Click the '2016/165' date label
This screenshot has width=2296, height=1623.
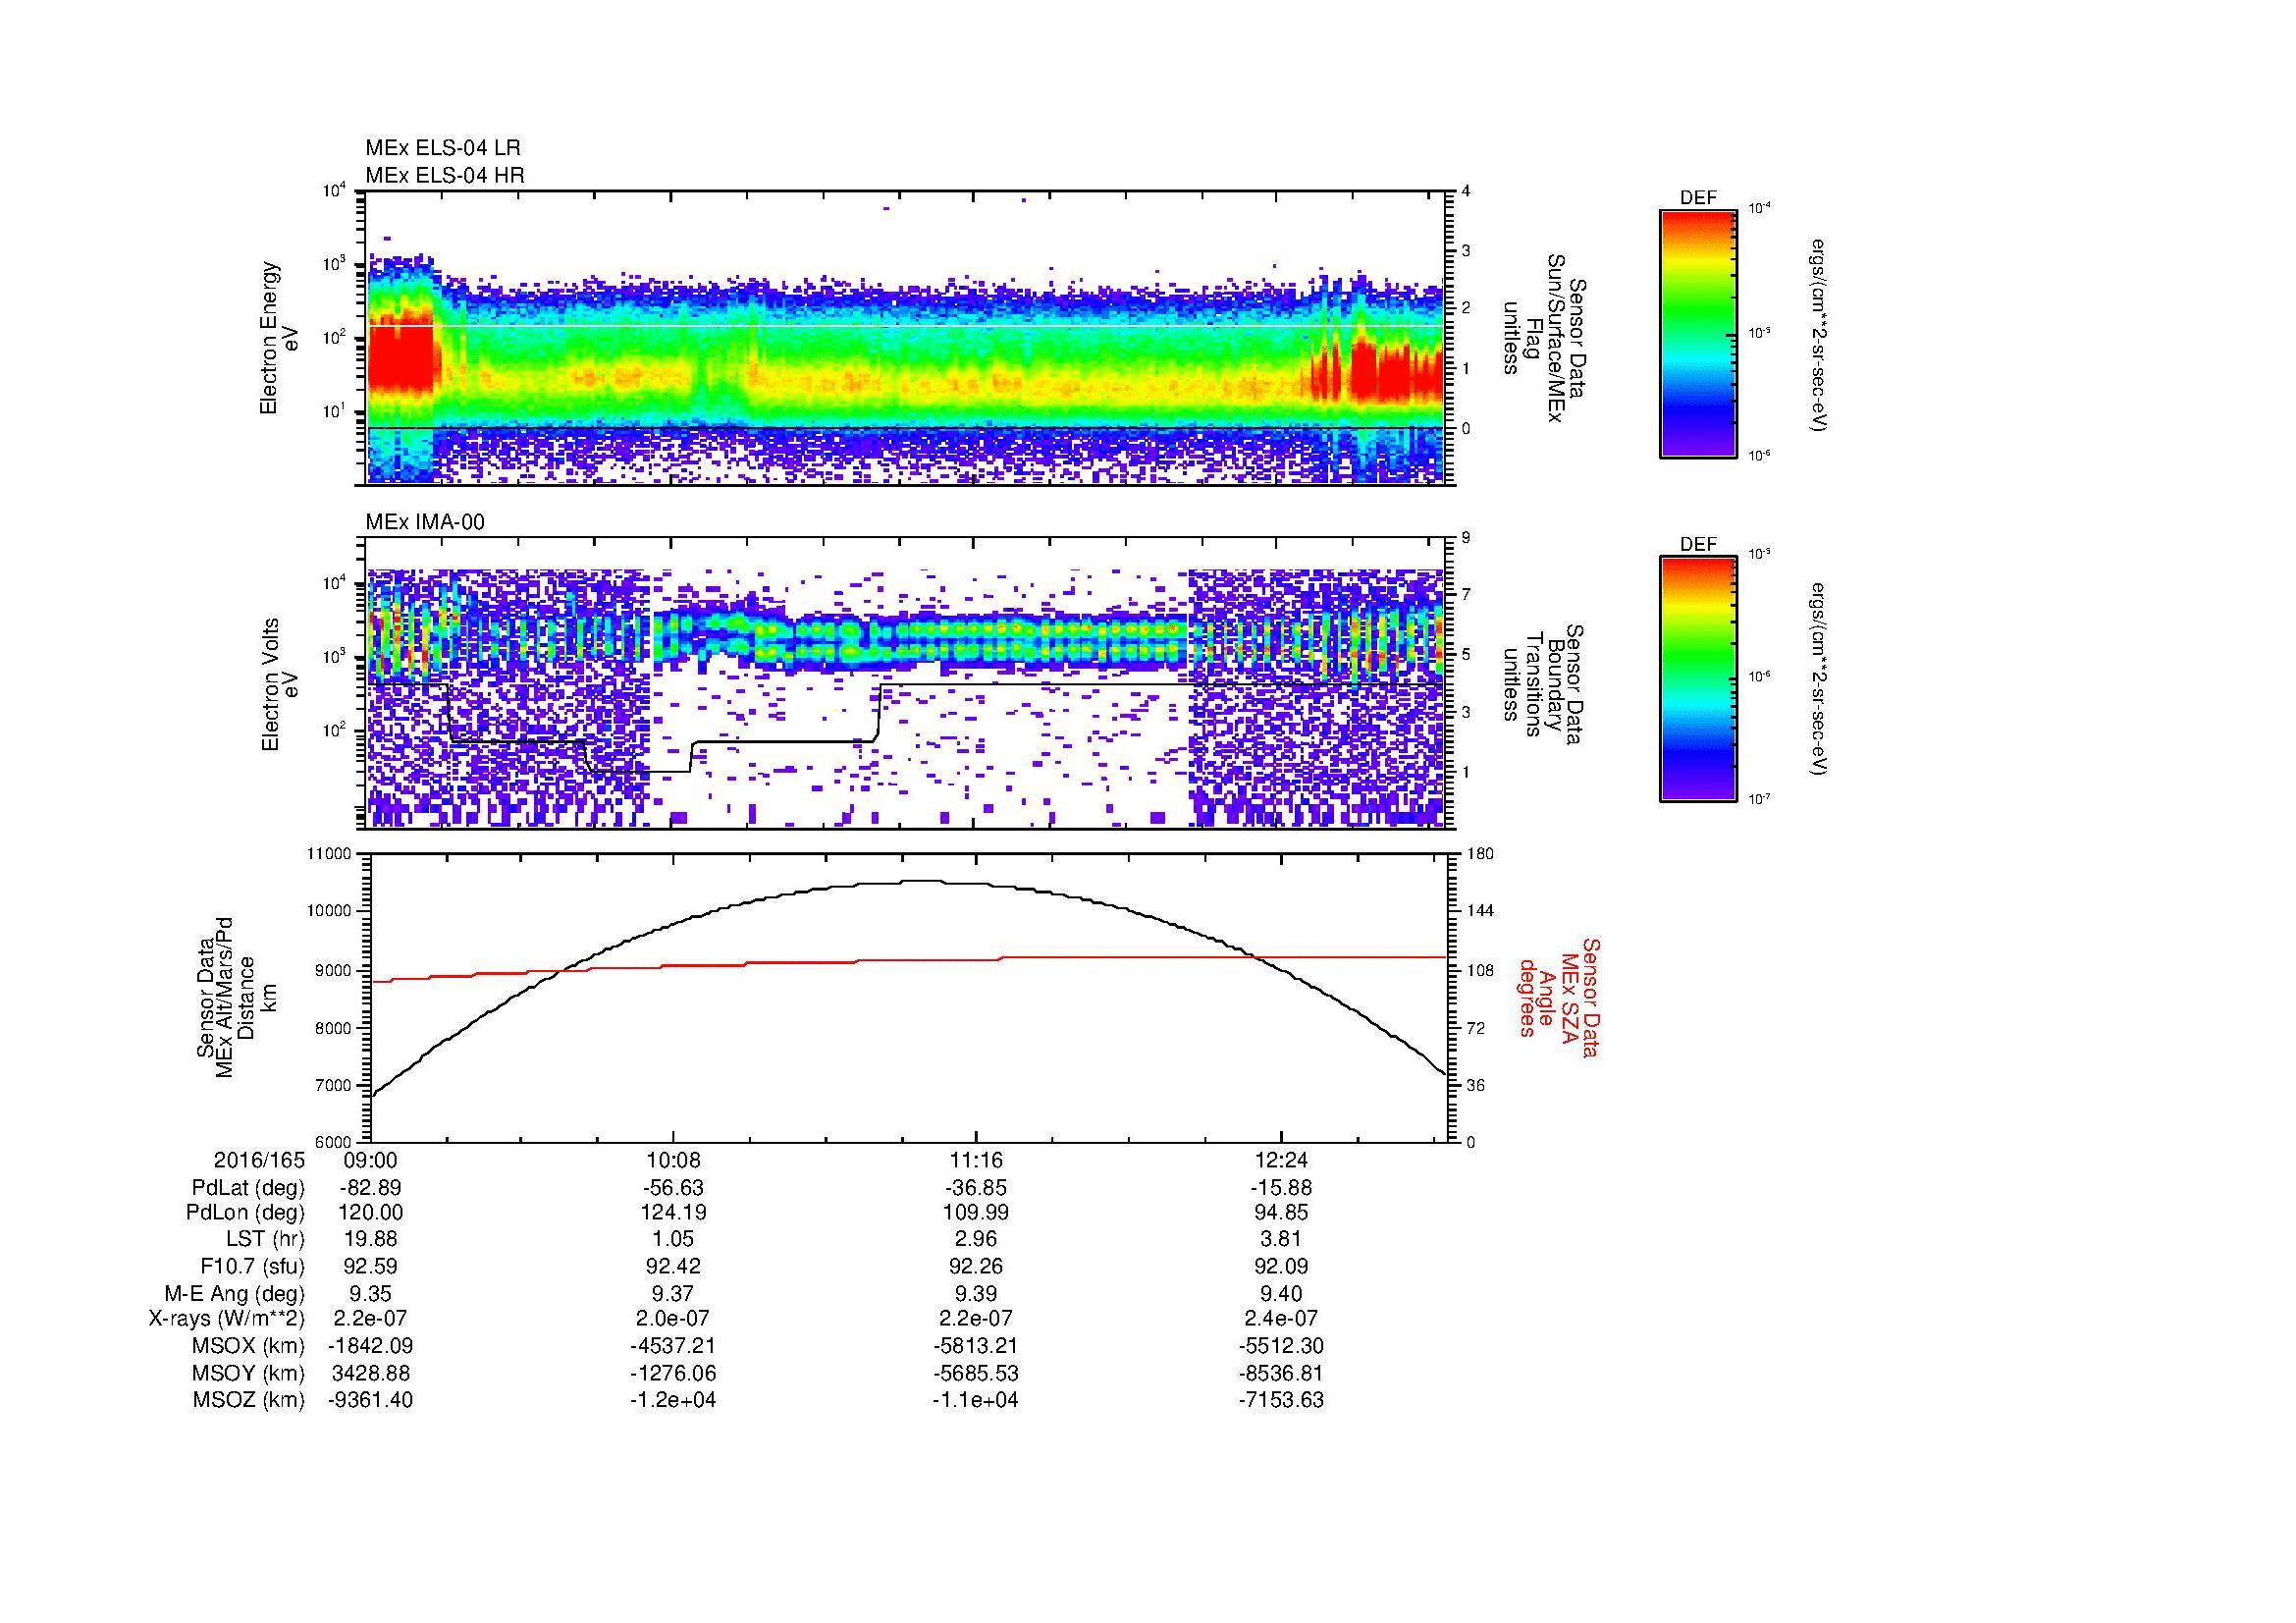click(x=259, y=1160)
